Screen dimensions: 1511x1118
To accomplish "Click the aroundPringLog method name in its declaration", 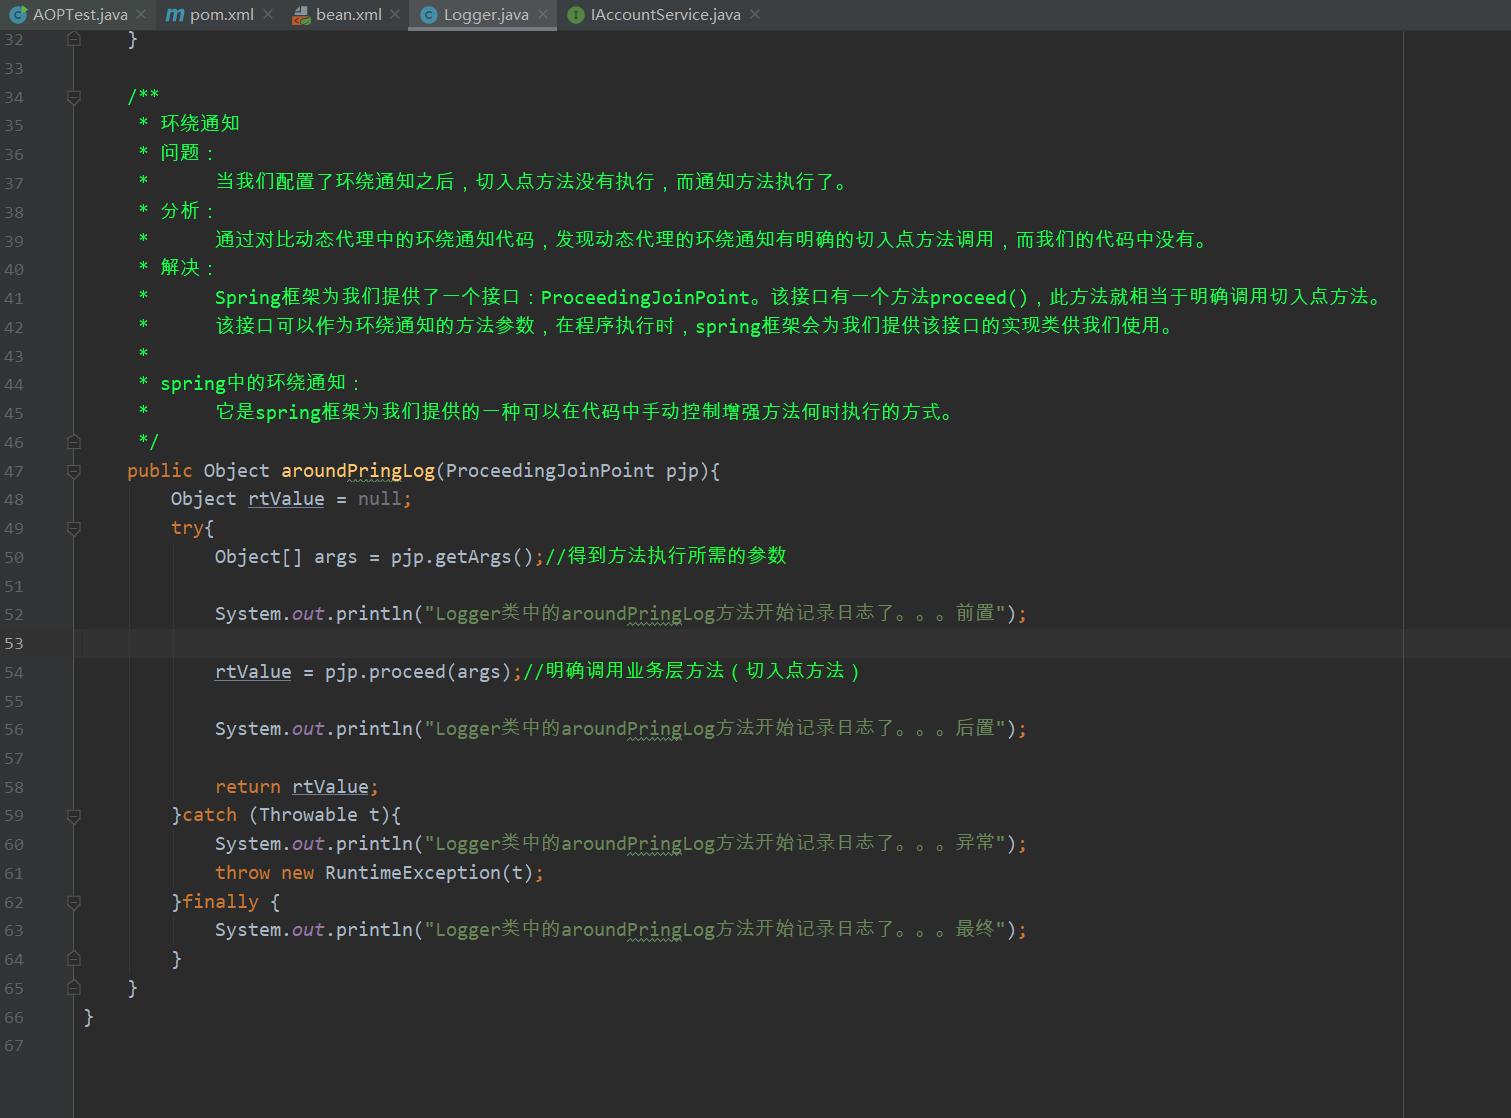I will [x=358, y=471].
